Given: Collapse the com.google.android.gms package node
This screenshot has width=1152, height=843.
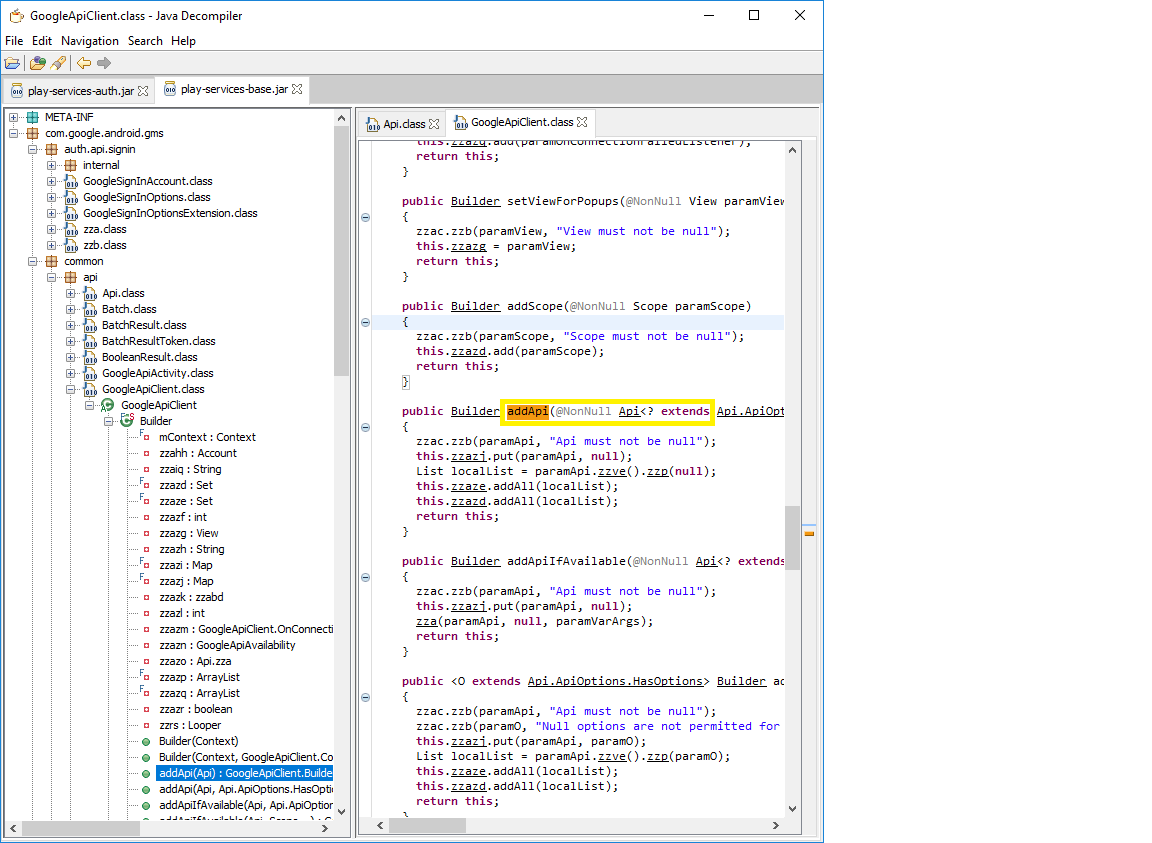Looking at the screenshot, I should pos(13,133).
